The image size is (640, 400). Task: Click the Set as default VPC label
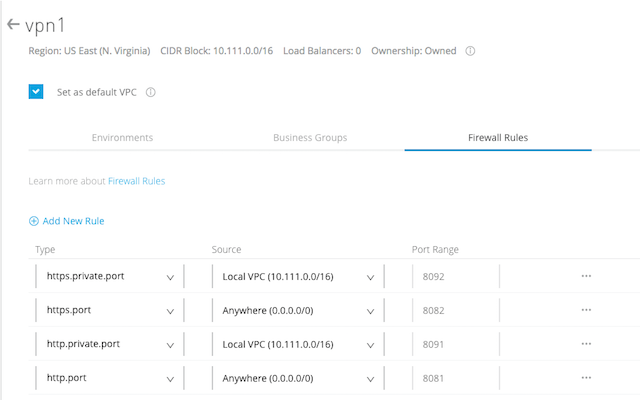(x=97, y=92)
